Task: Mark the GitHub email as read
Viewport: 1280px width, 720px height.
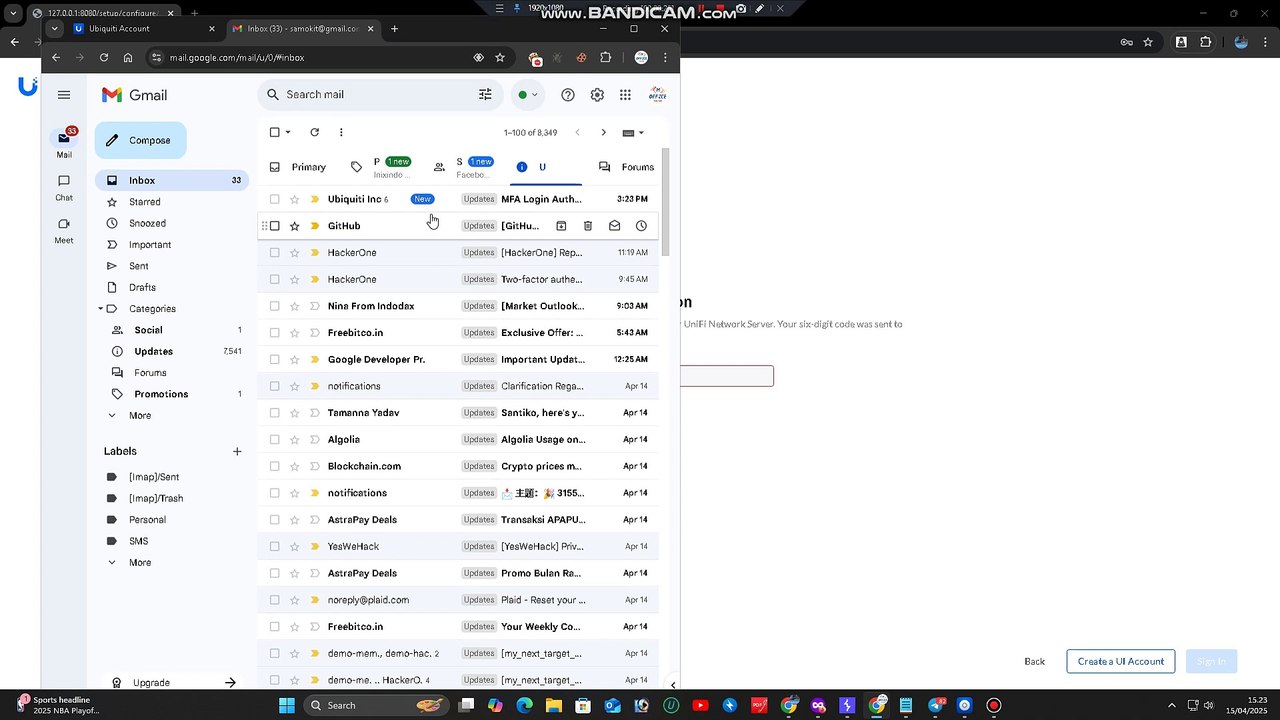Action: tap(615, 226)
